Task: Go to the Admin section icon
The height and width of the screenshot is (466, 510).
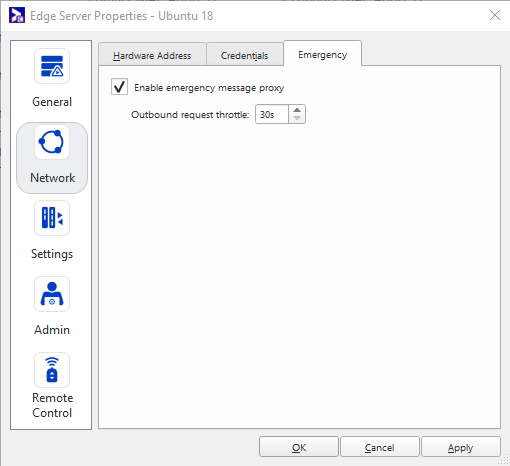Action: [x=52, y=294]
